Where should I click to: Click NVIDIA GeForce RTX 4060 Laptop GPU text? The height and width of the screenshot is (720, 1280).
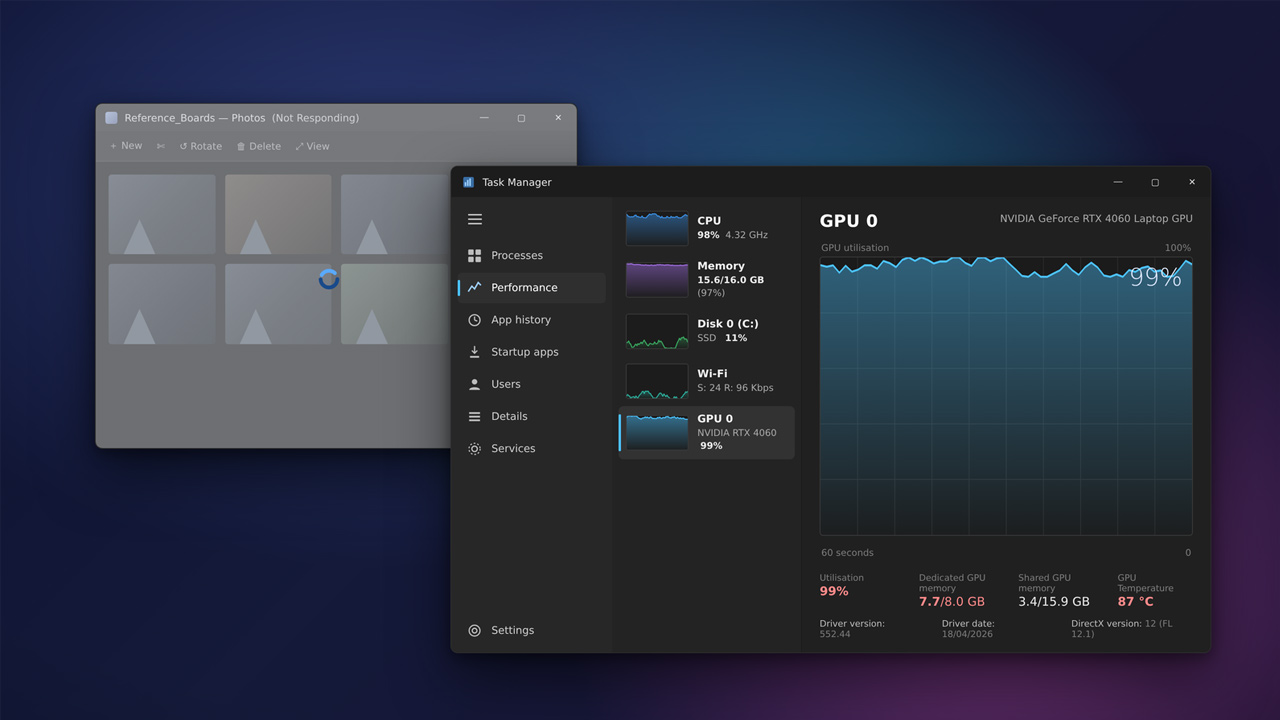[1096, 219]
